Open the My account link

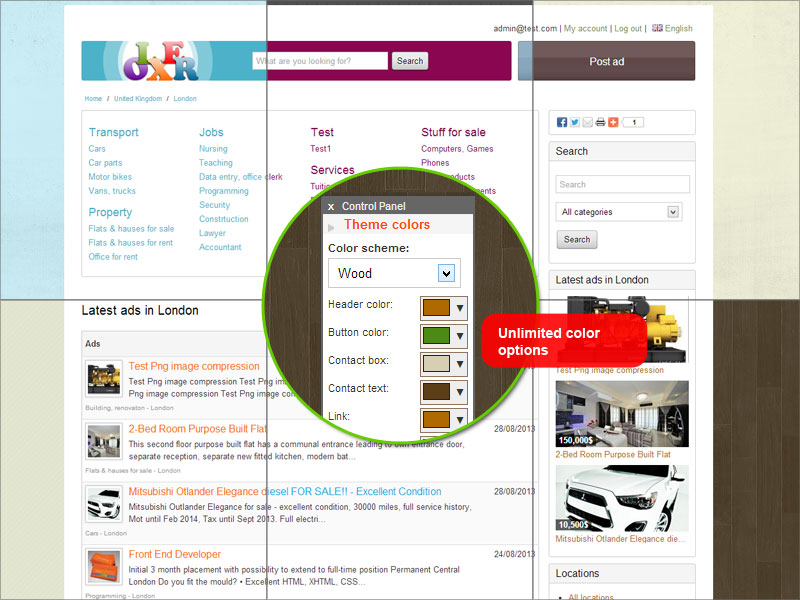click(586, 29)
